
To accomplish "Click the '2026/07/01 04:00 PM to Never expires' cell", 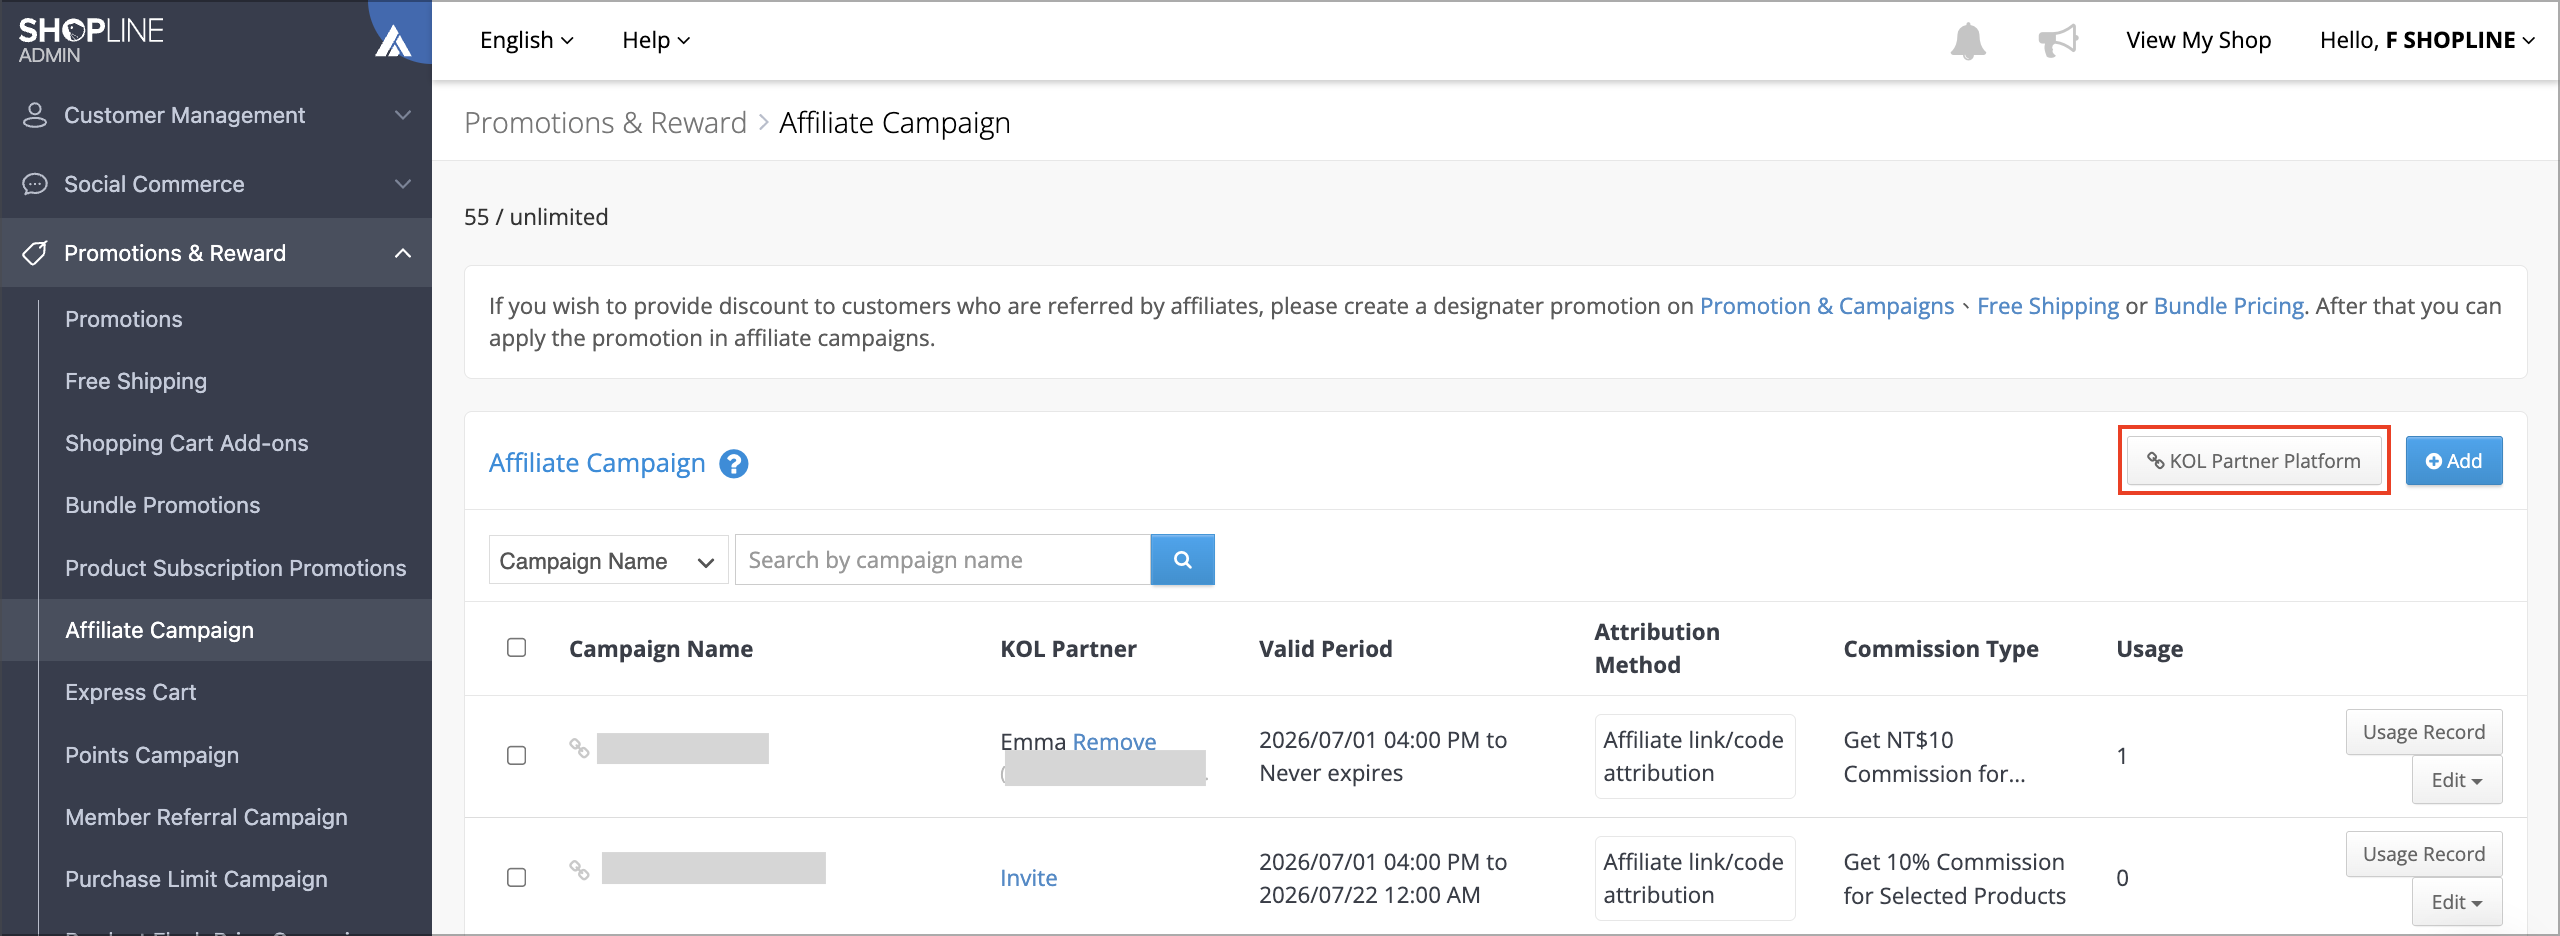I will coord(1383,756).
